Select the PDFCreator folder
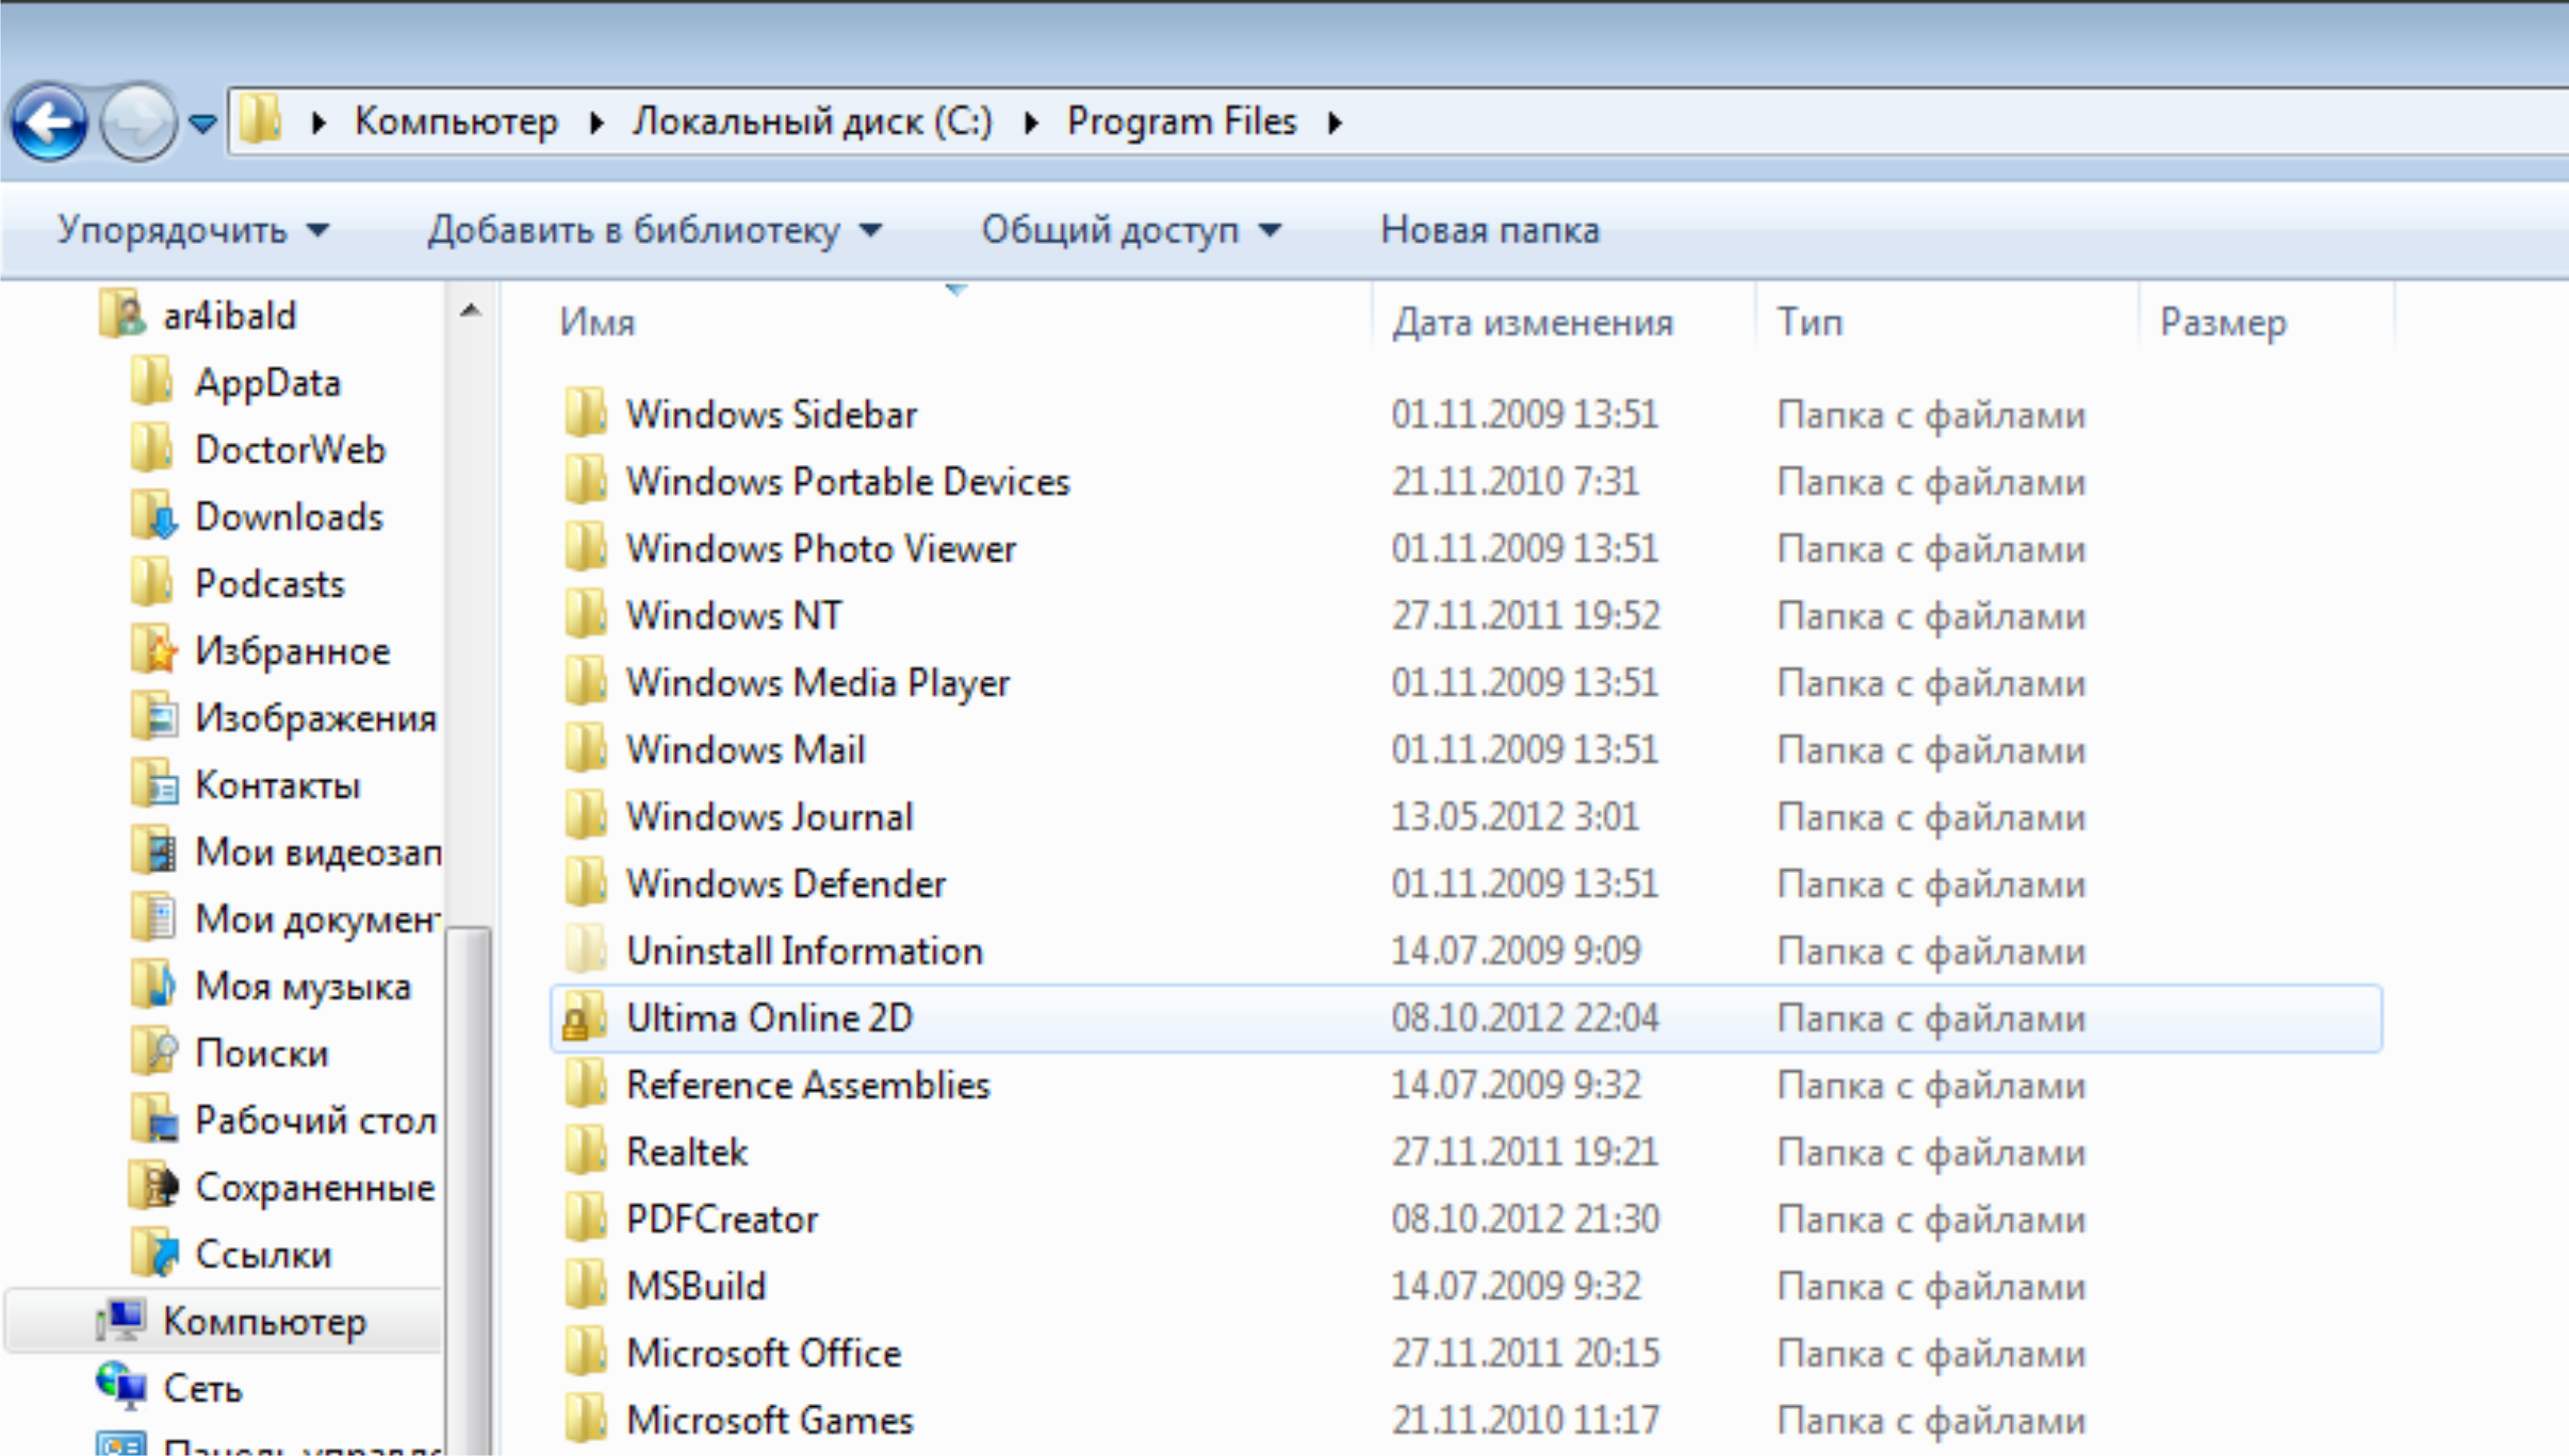The height and width of the screenshot is (1456, 2569). coord(722,1218)
